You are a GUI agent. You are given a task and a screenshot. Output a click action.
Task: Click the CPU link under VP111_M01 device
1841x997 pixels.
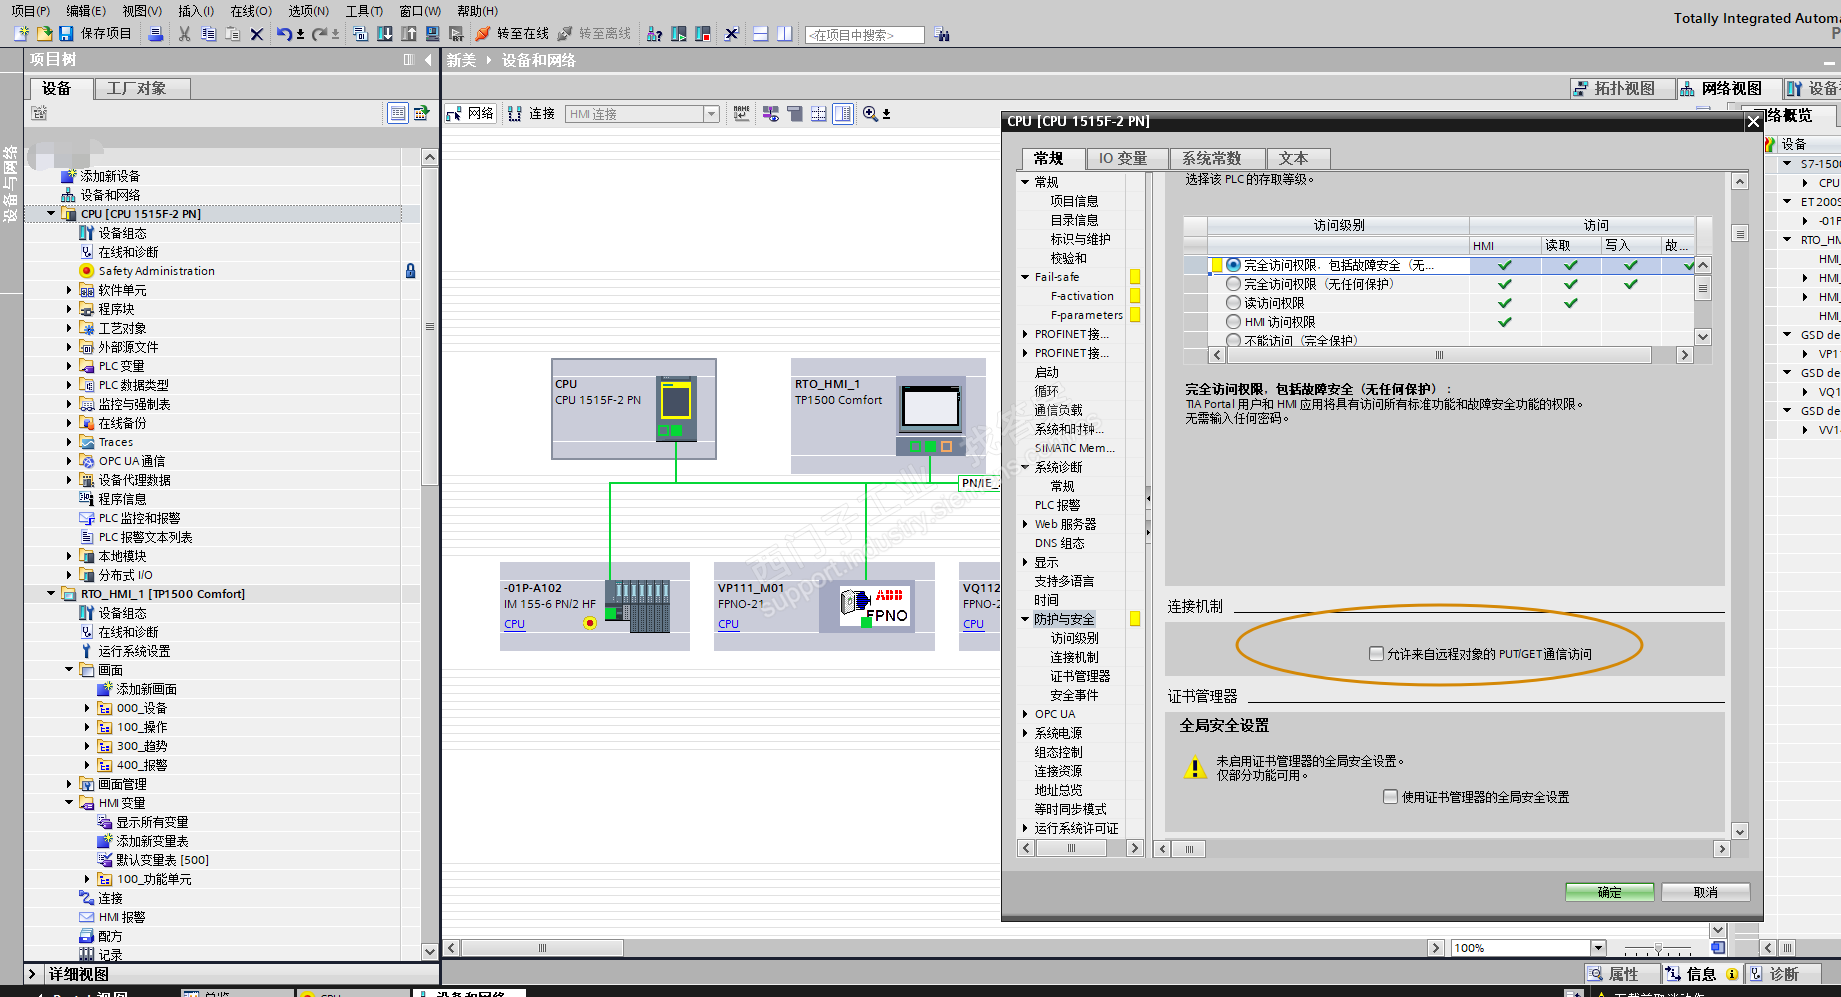(x=728, y=624)
